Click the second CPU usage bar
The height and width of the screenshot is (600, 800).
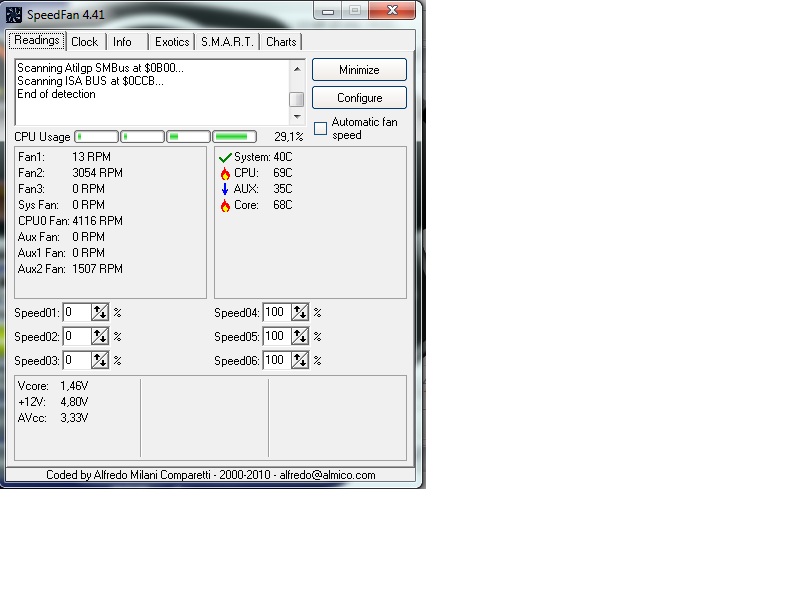coord(142,137)
